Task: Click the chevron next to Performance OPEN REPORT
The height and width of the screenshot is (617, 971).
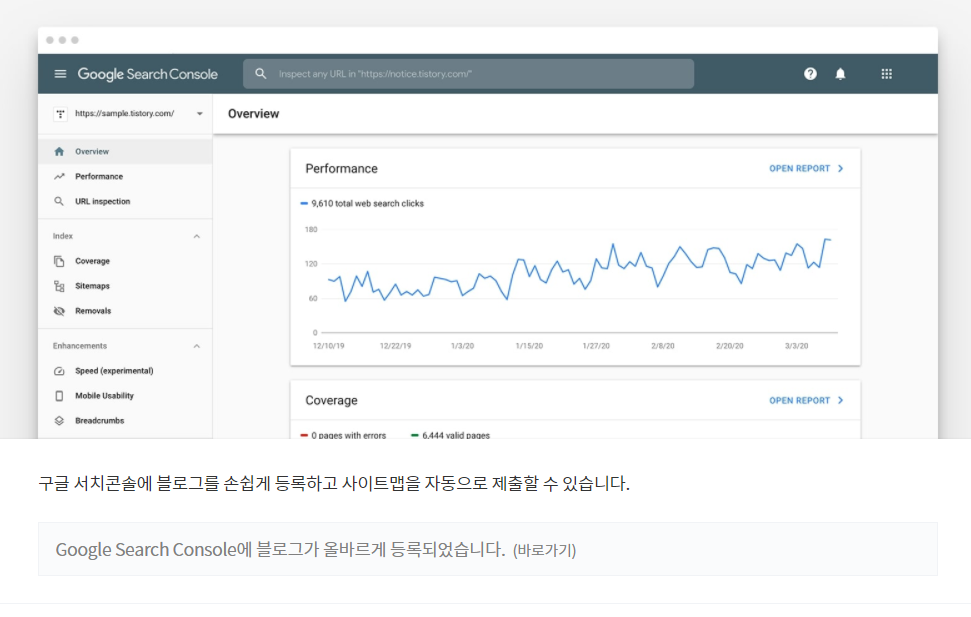Action: pos(840,168)
